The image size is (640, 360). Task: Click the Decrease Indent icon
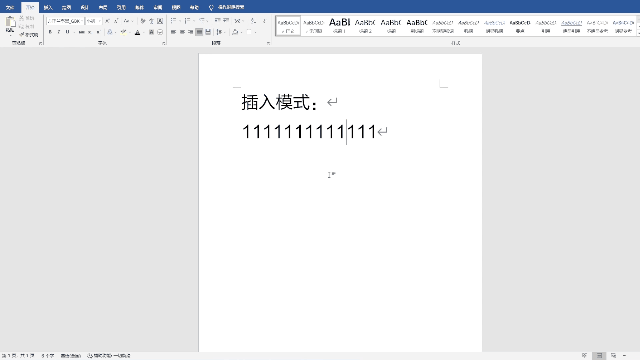tap(217, 20)
